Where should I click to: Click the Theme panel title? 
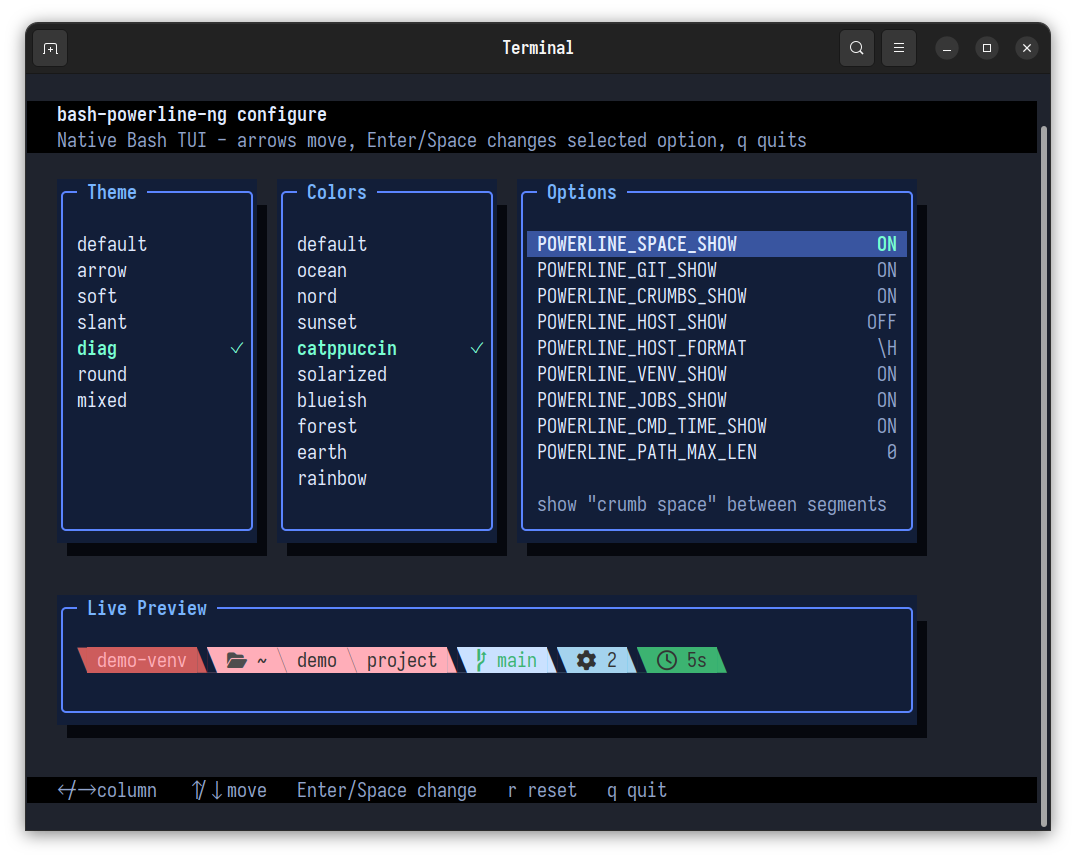[112, 192]
